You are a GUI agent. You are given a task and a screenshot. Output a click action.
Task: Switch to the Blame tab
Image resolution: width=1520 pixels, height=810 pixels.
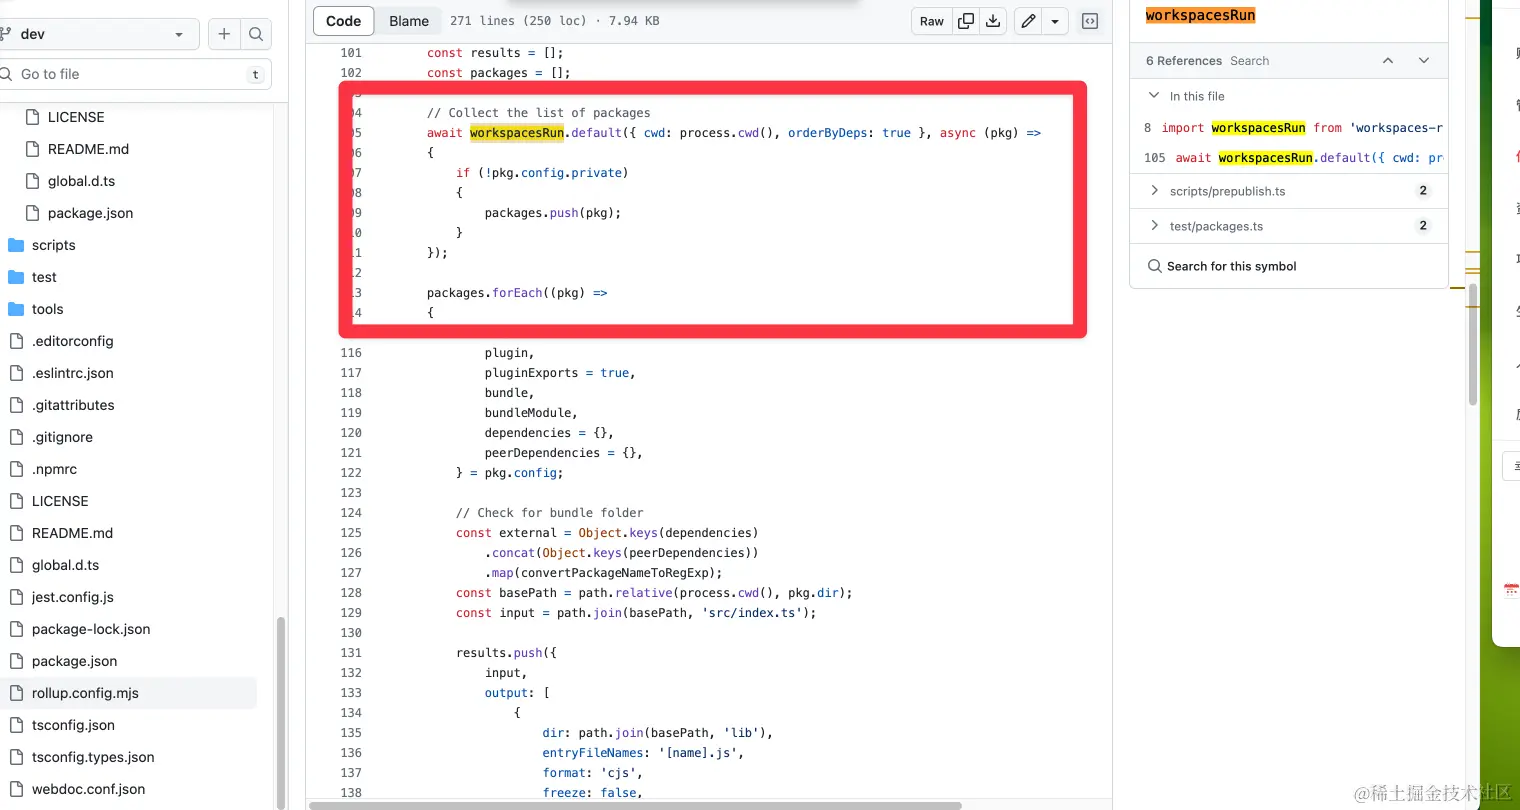point(409,21)
